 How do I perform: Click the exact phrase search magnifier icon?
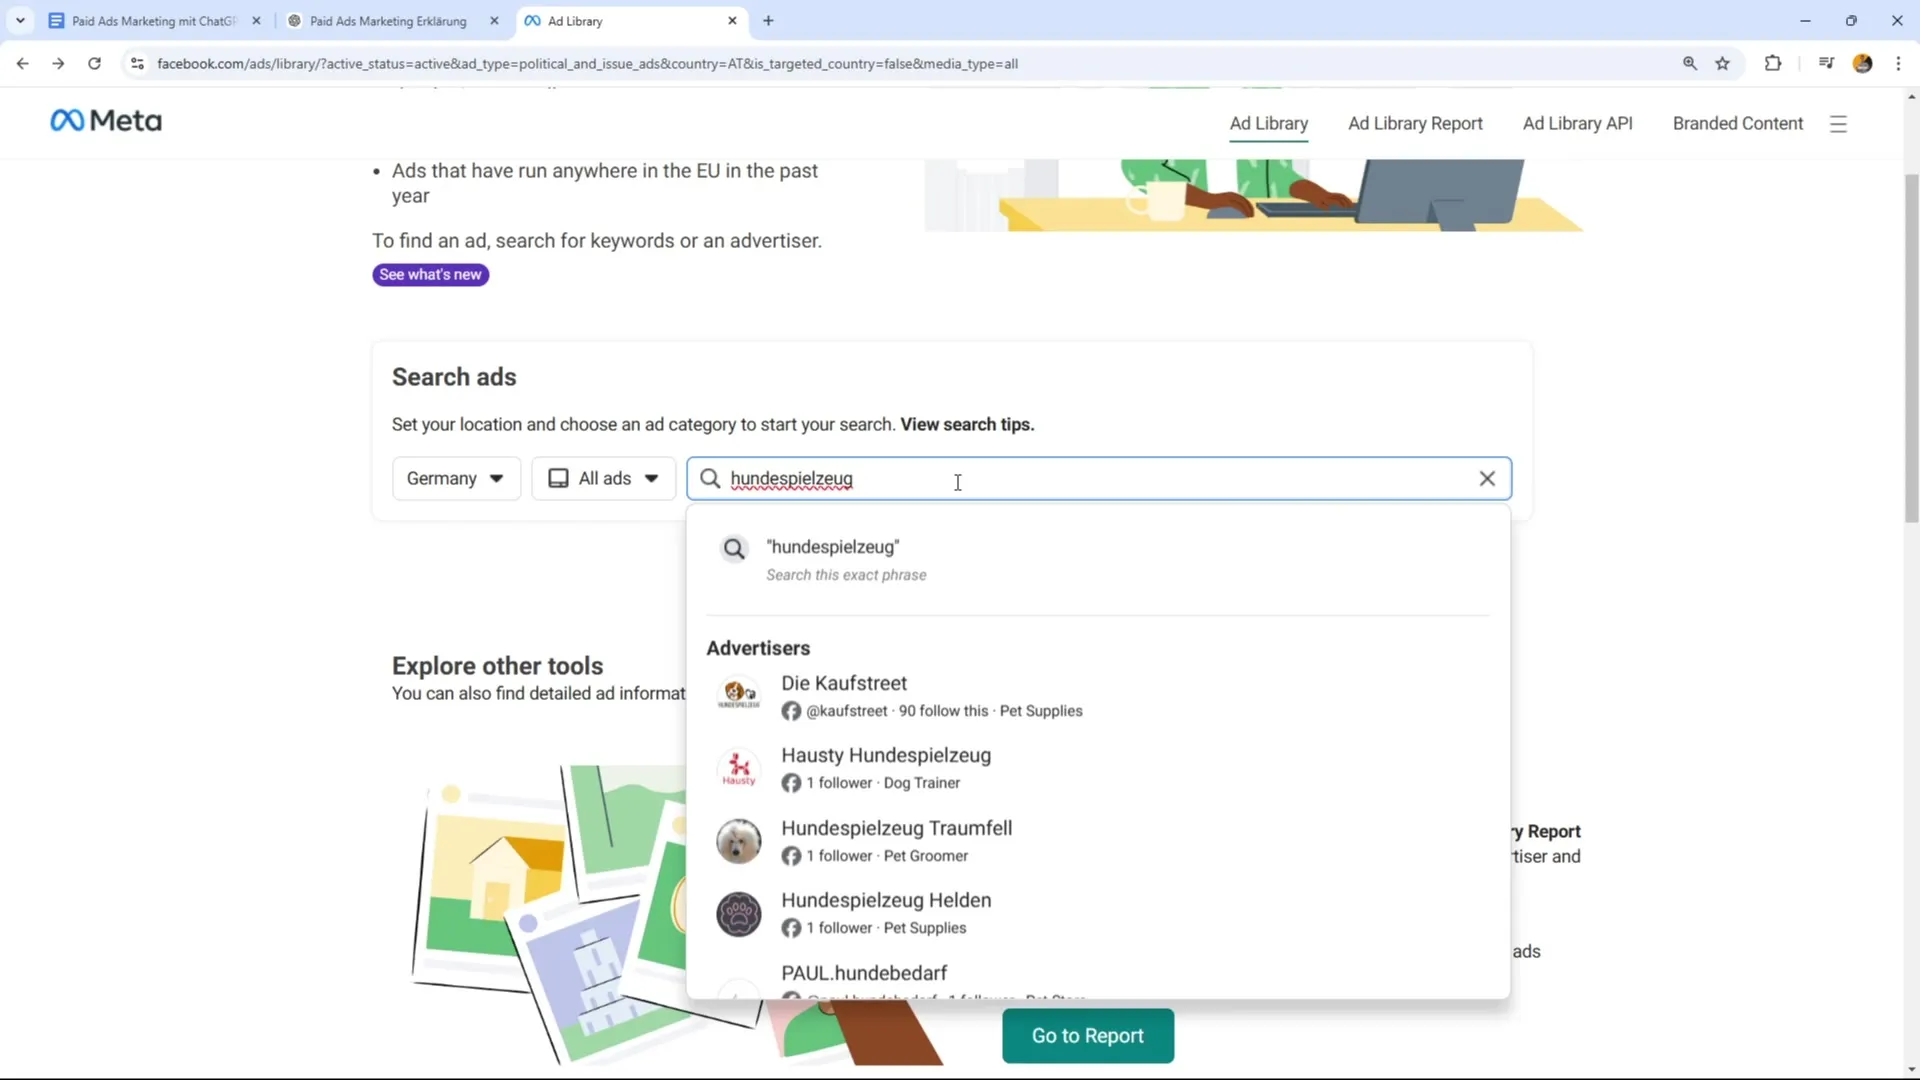click(735, 549)
